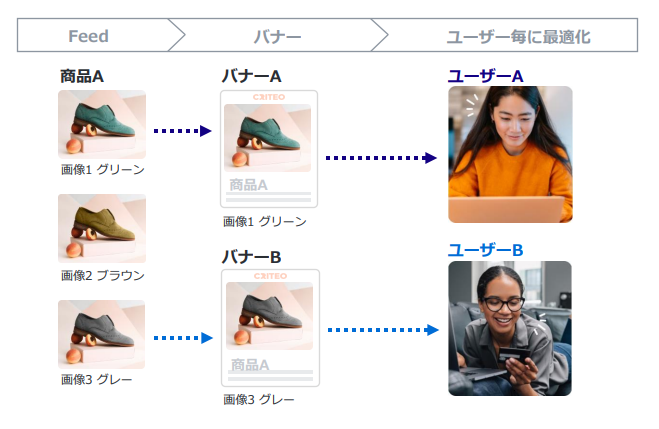Screen dimensions: 659x429
Task: Click the ユーザーA photo in orange sweater
Action: tap(510, 154)
